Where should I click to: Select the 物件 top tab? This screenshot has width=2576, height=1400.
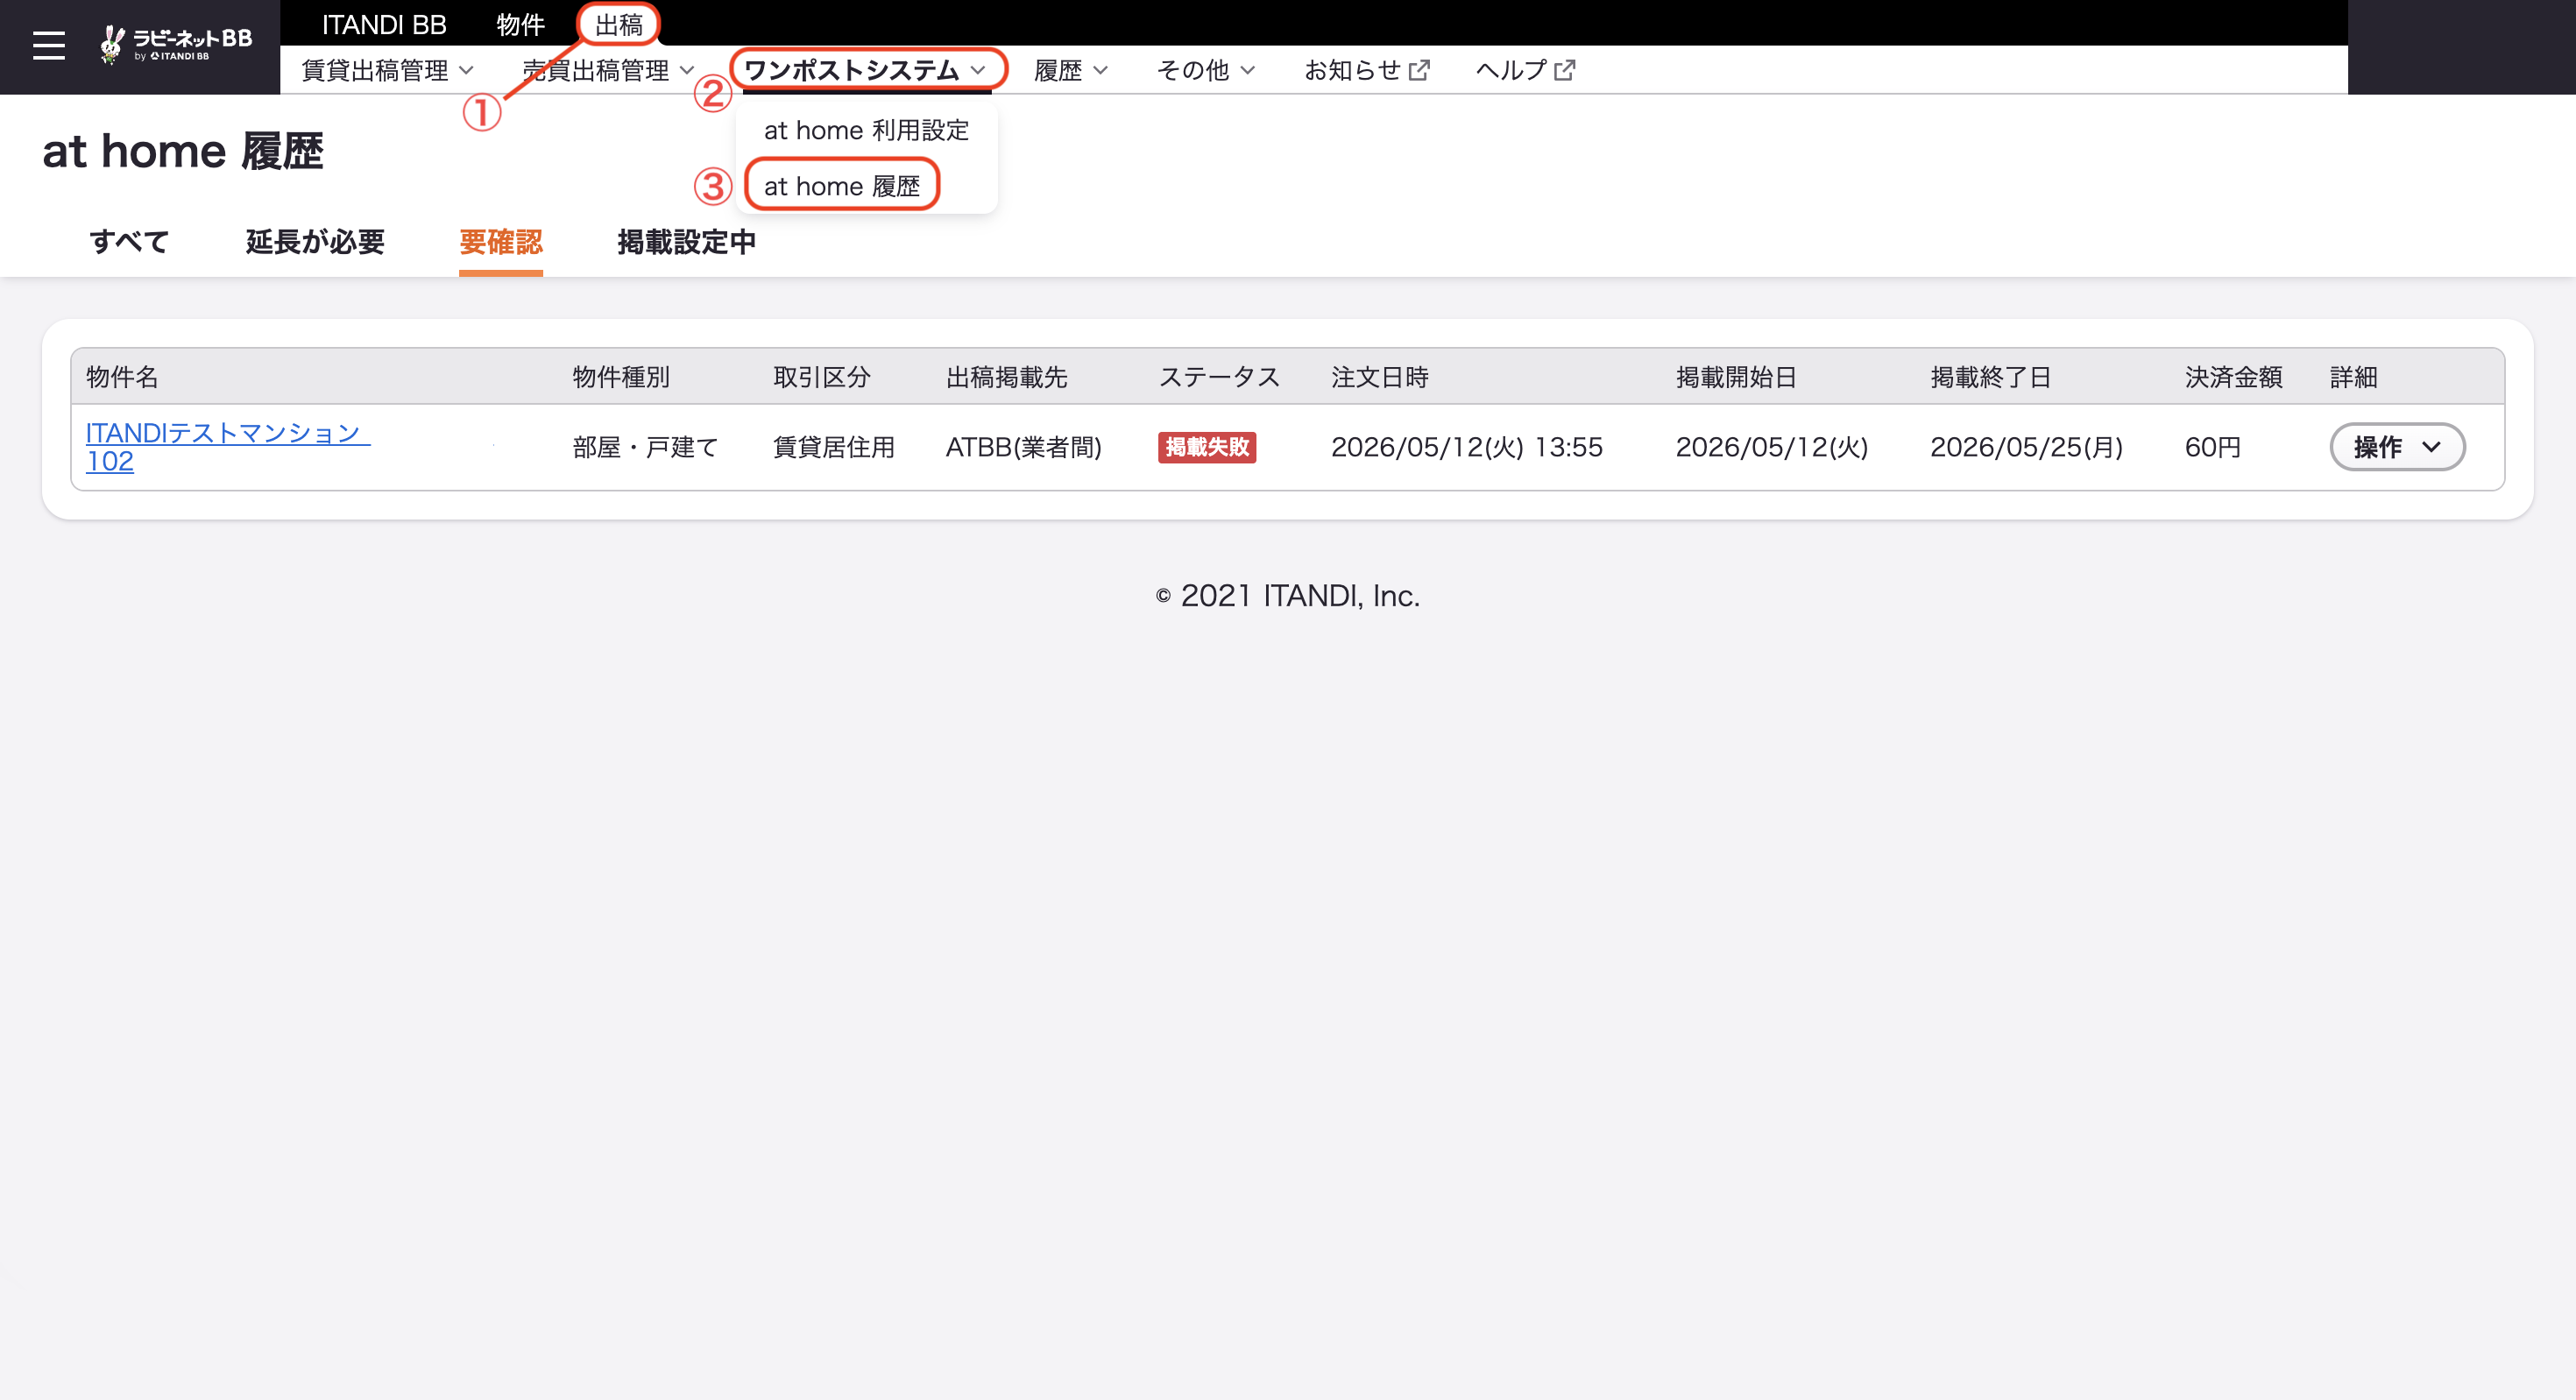tap(520, 24)
